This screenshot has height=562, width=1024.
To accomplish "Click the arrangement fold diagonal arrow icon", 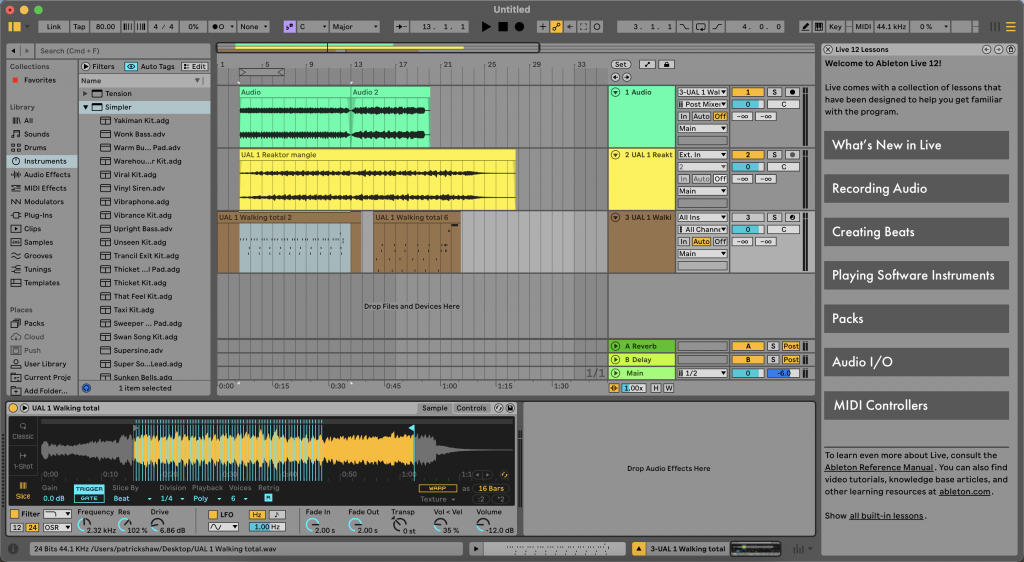I will [647, 65].
